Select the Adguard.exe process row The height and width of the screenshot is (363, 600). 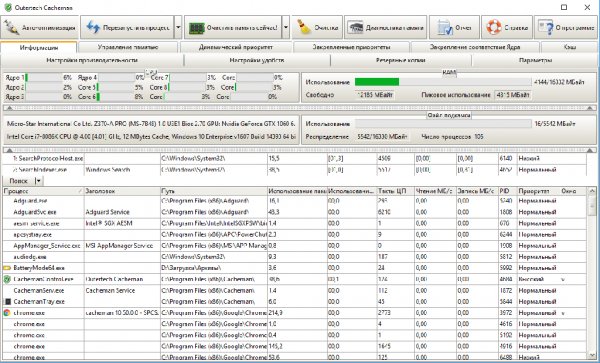point(295,201)
